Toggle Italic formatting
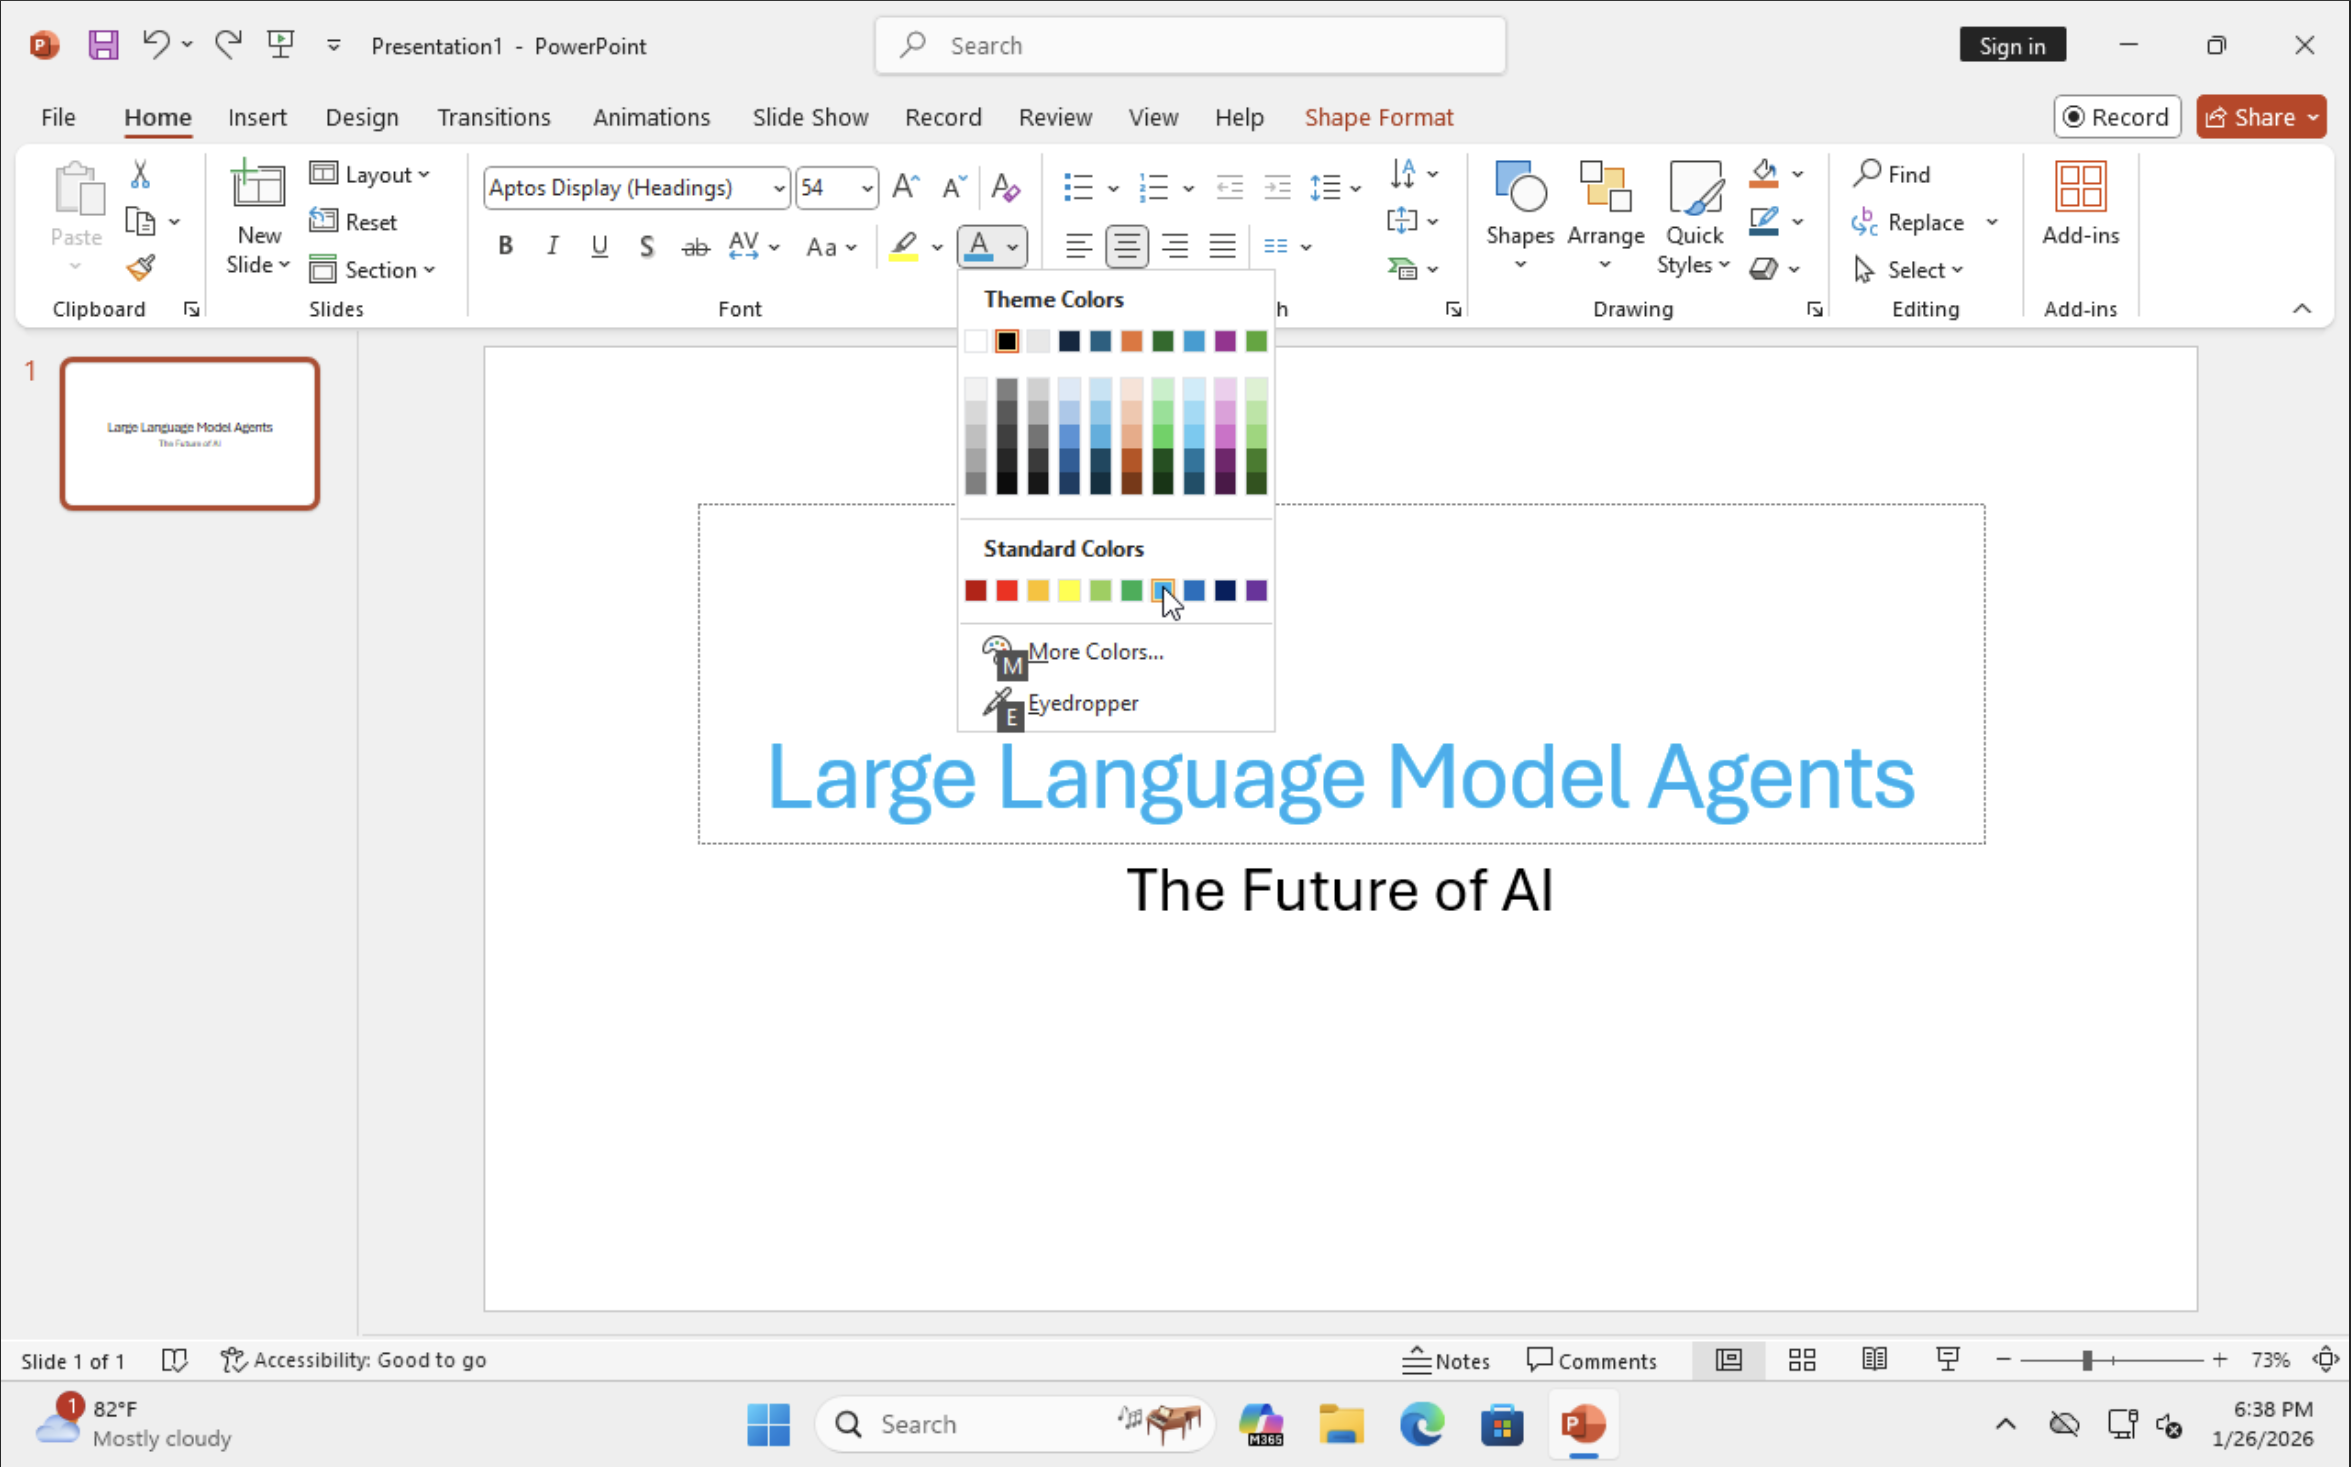Viewport: 2351px width, 1467px height. (552, 246)
